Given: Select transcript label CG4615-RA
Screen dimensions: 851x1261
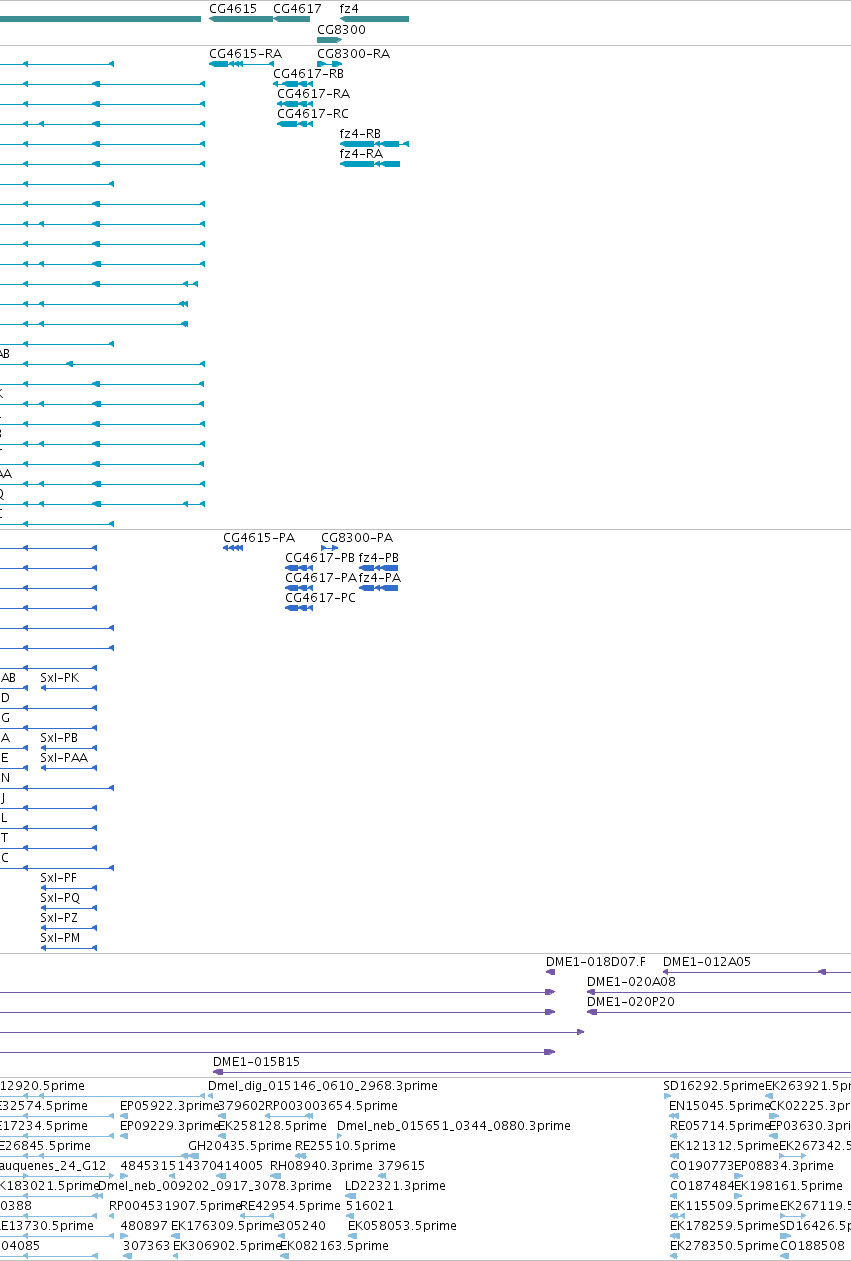Looking at the screenshot, I should coord(245,53).
